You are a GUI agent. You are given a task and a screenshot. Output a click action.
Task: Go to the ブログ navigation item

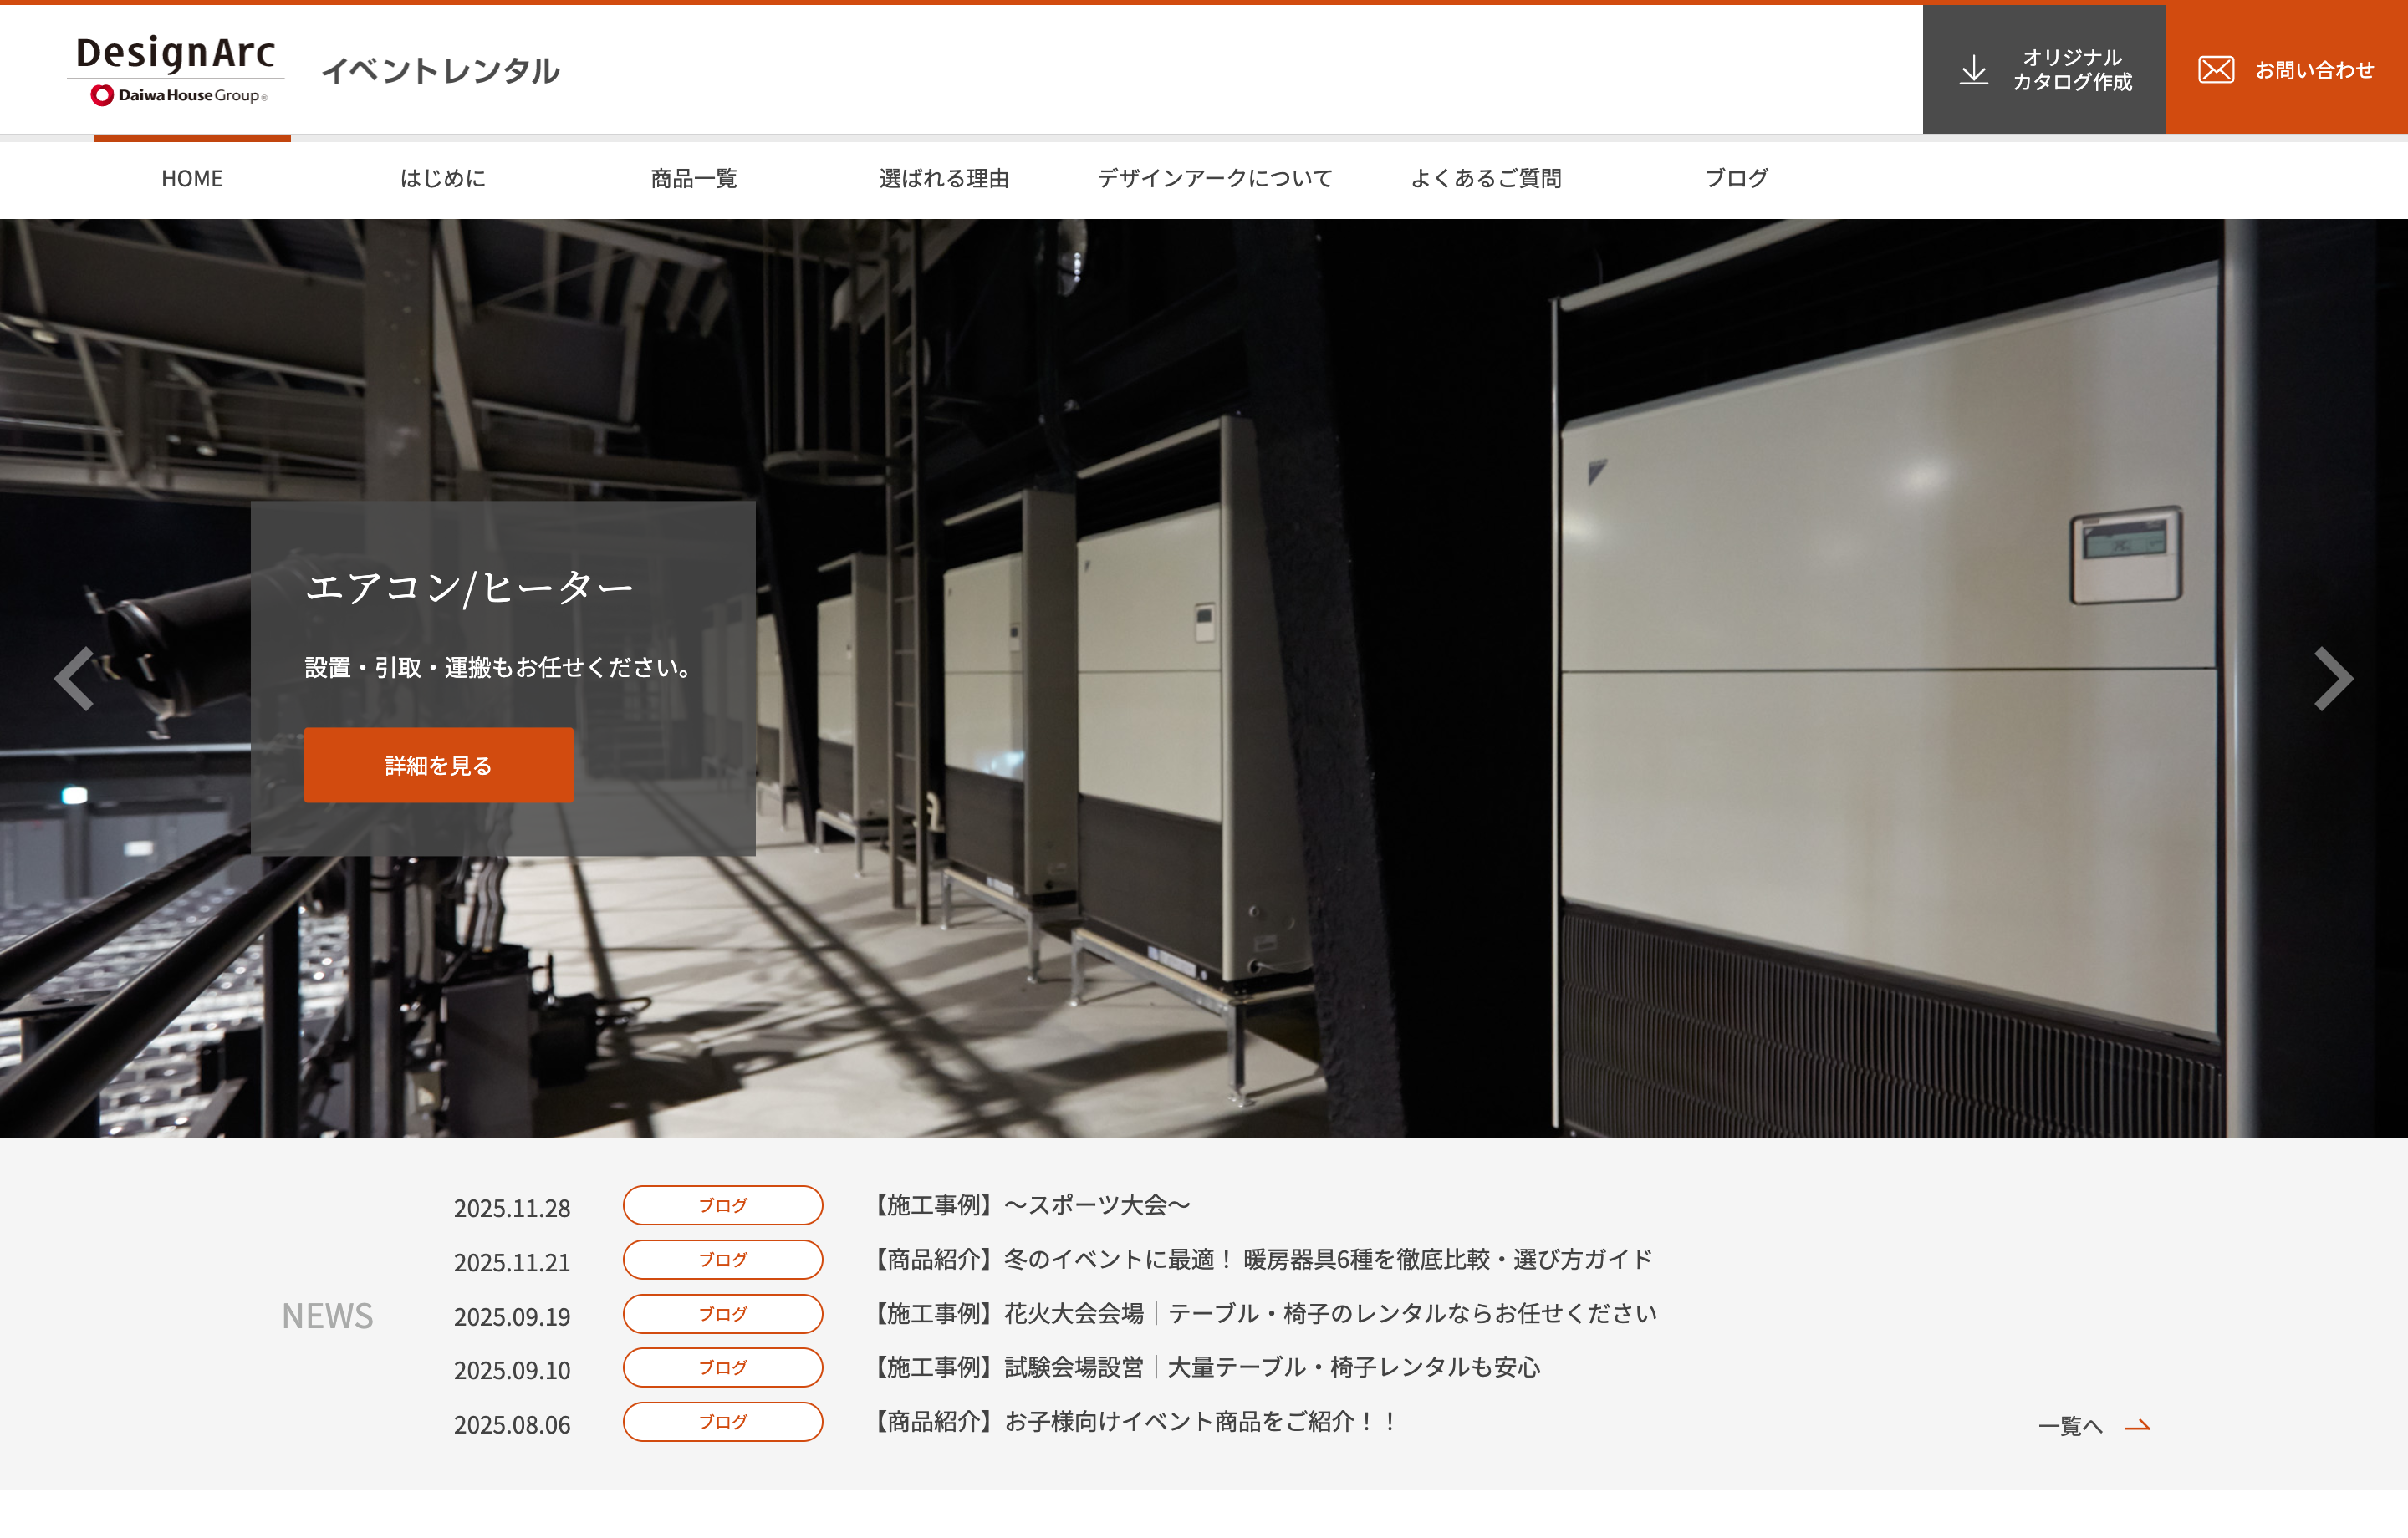point(1737,179)
